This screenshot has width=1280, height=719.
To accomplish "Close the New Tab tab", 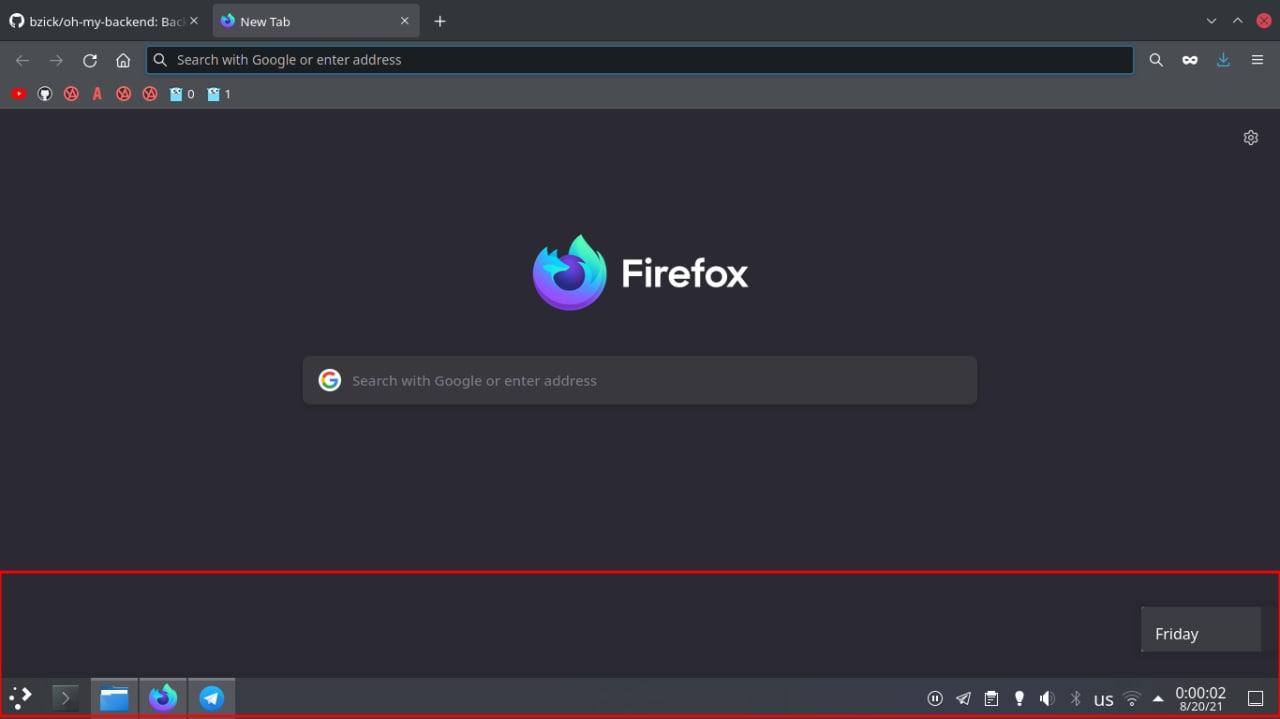I will coord(405,21).
